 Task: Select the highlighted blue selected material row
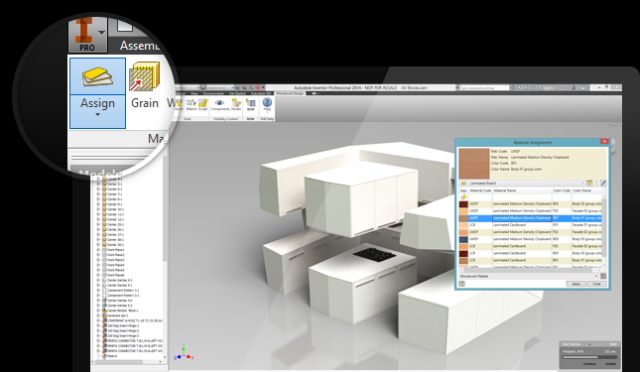coord(531,218)
